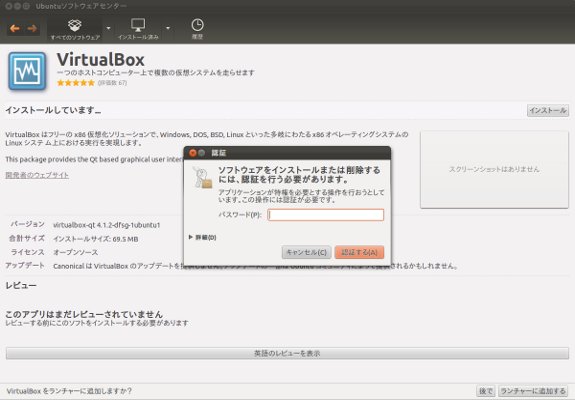Click the installing status text インストールしています
The width and height of the screenshot is (575, 400).
(53, 110)
